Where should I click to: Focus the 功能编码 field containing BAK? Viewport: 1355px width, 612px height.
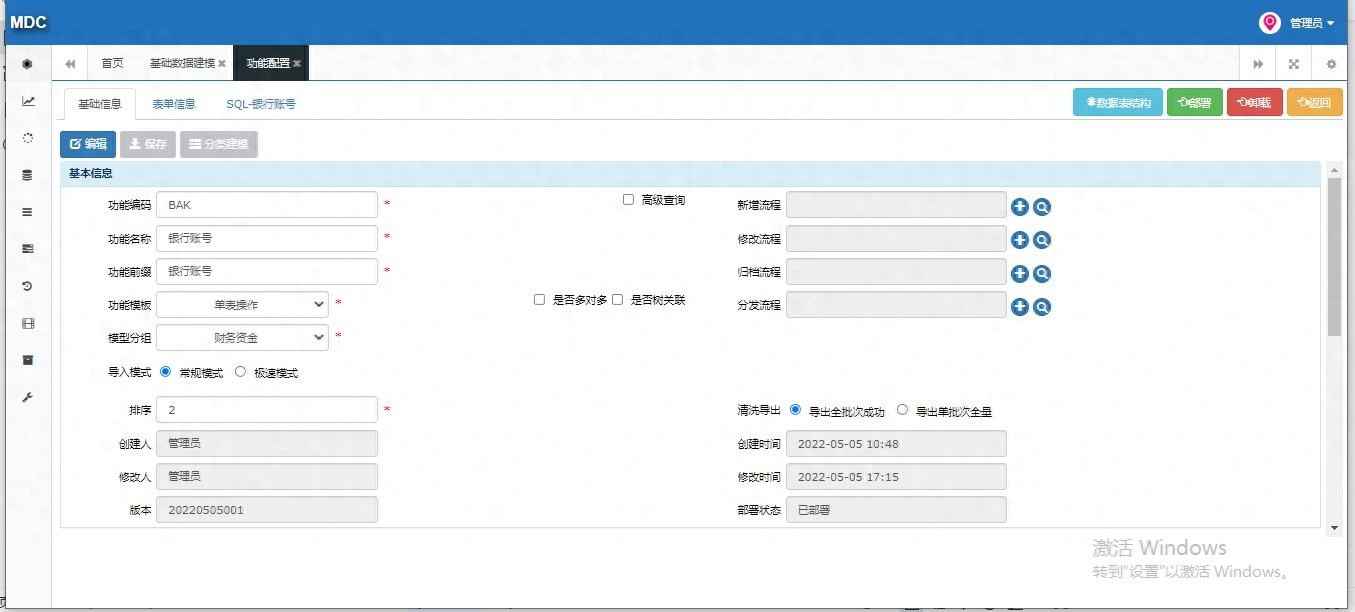click(267, 205)
